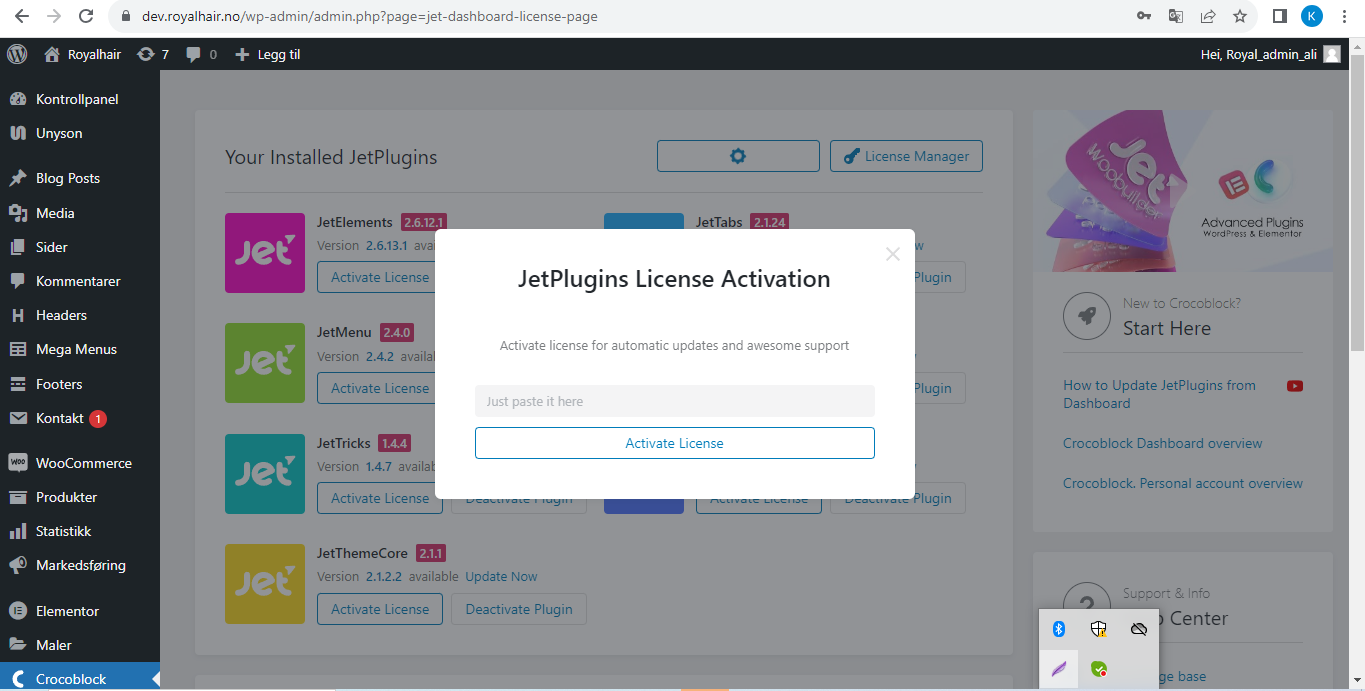Click the purple feather tray icon

click(1059, 668)
